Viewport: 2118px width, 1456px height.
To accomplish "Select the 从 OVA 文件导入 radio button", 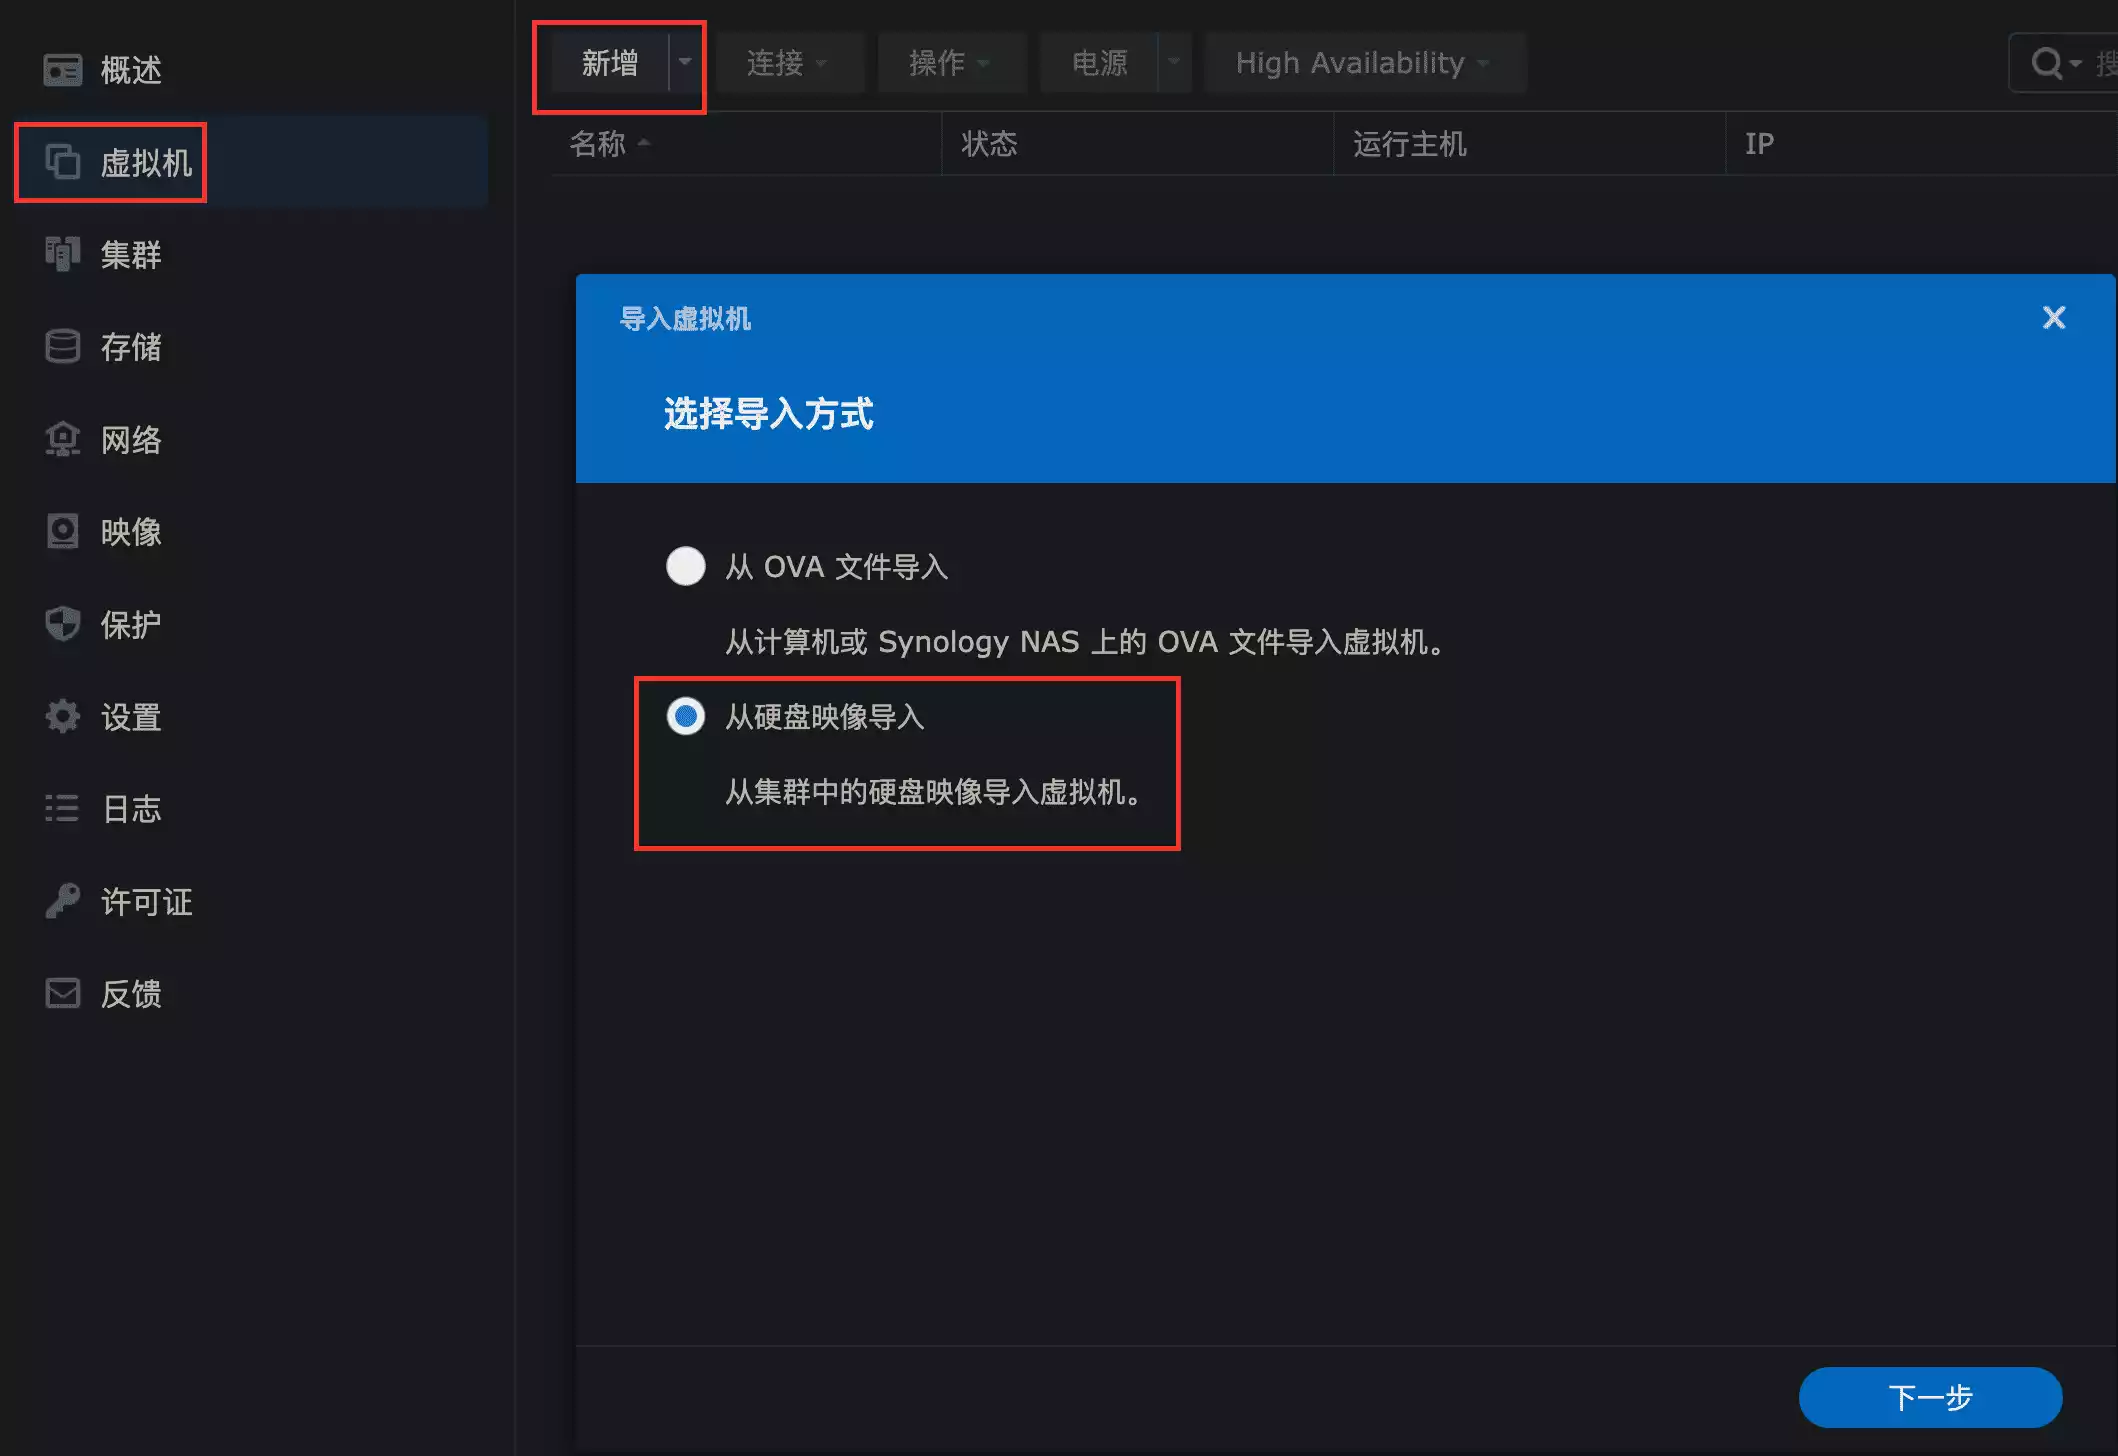I will click(x=685, y=566).
